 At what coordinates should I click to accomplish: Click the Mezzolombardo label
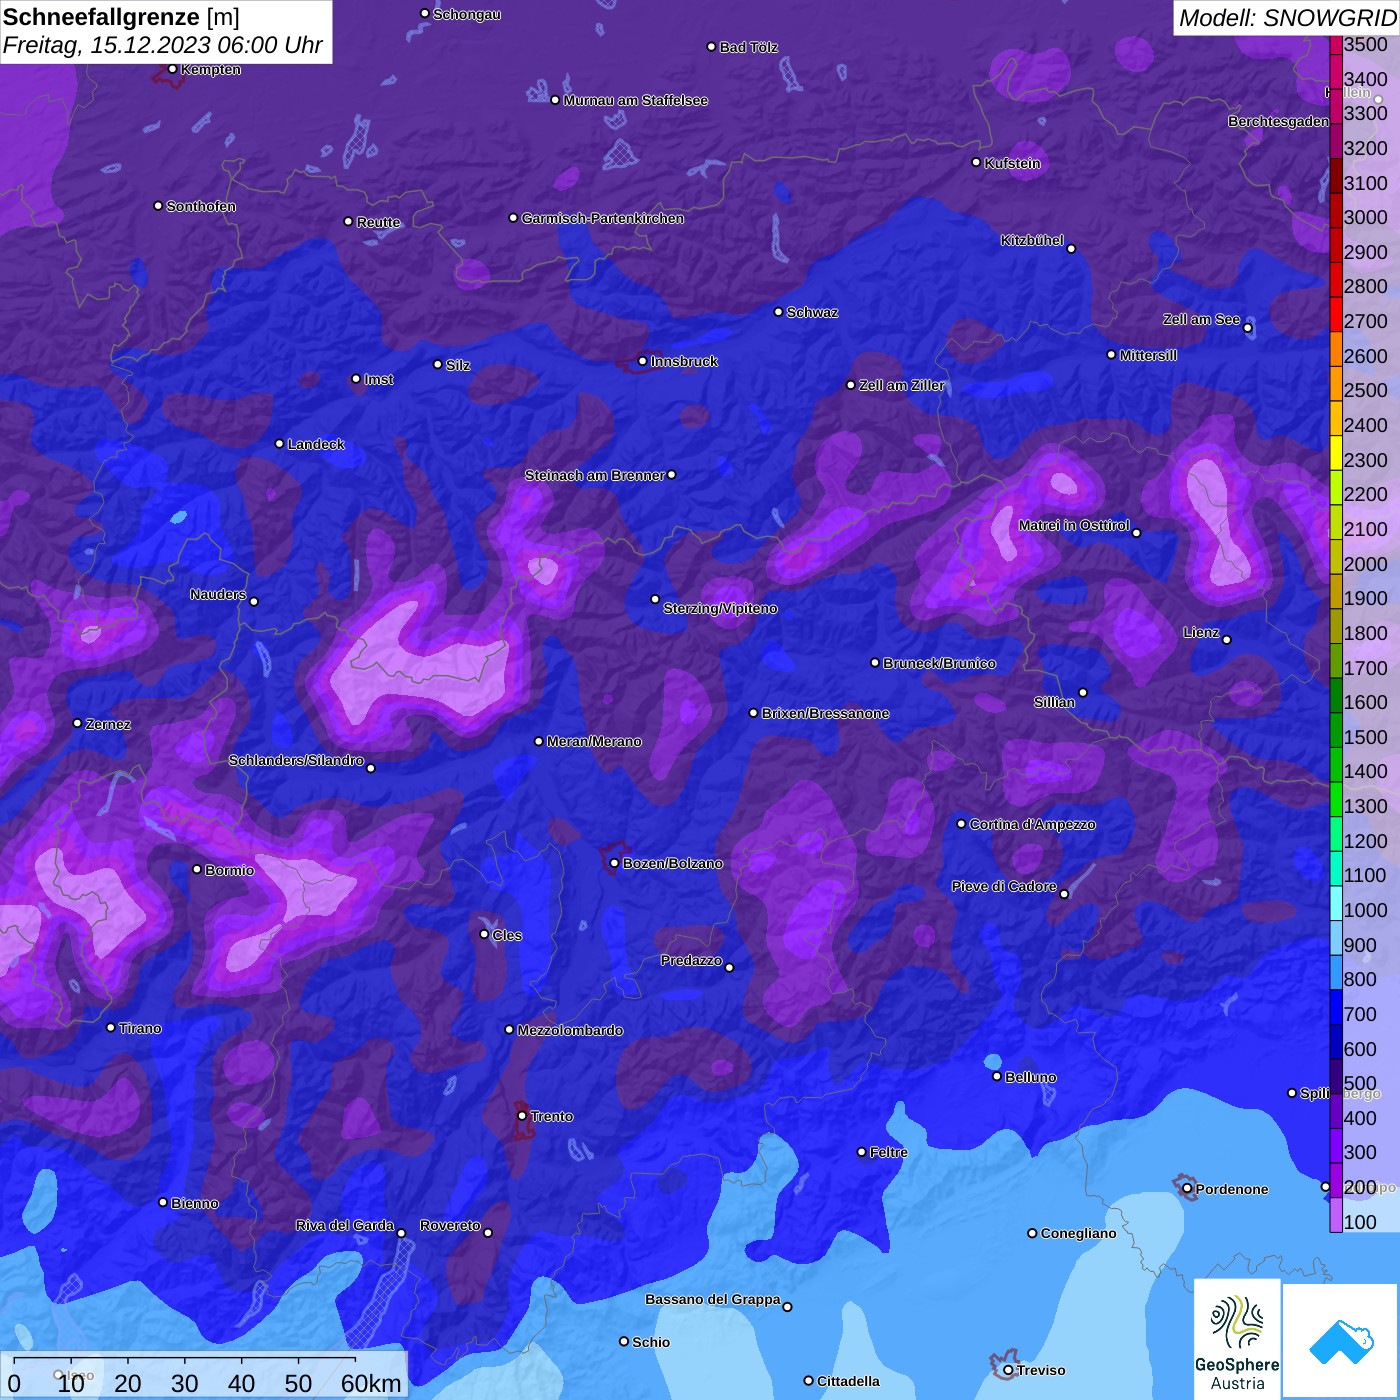click(570, 1030)
